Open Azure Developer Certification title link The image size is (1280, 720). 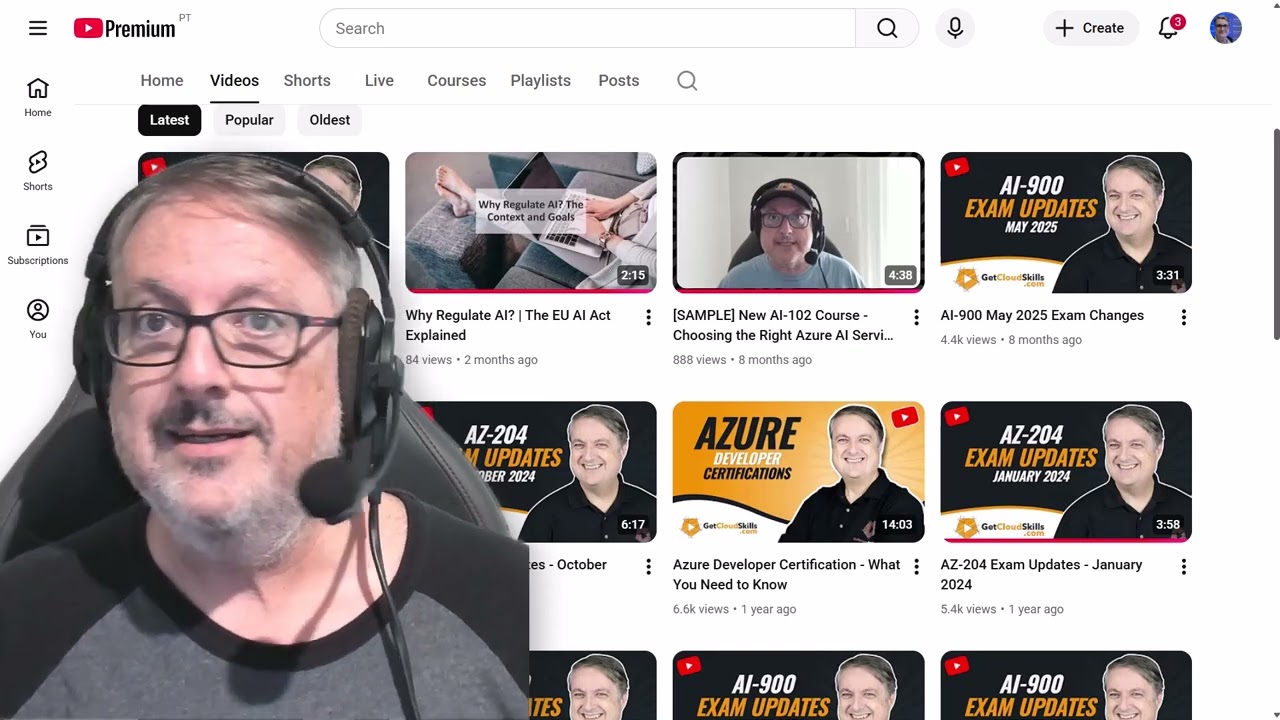(786, 574)
